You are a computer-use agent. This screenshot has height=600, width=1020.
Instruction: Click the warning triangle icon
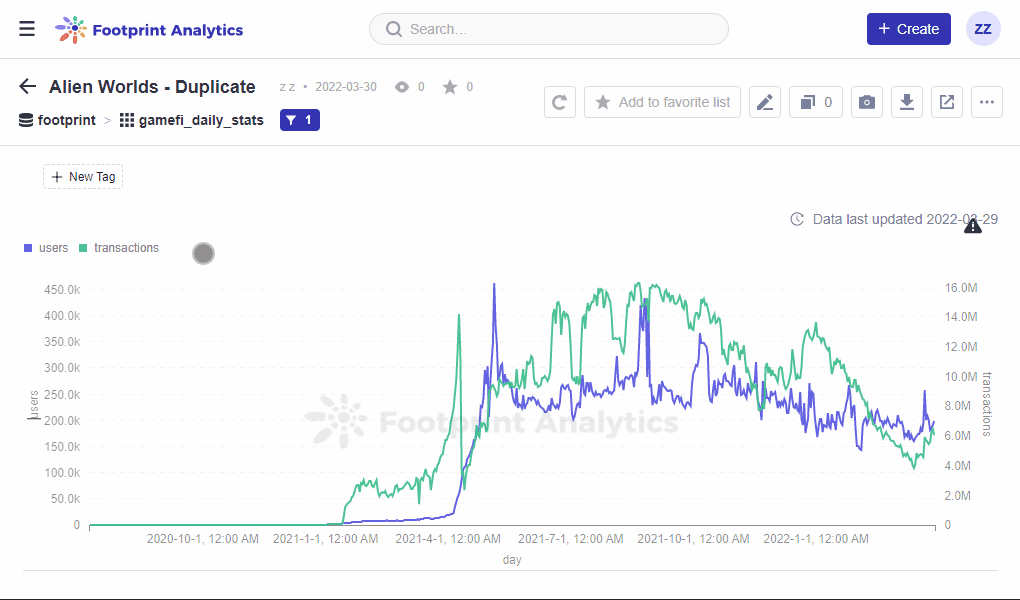click(x=973, y=226)
